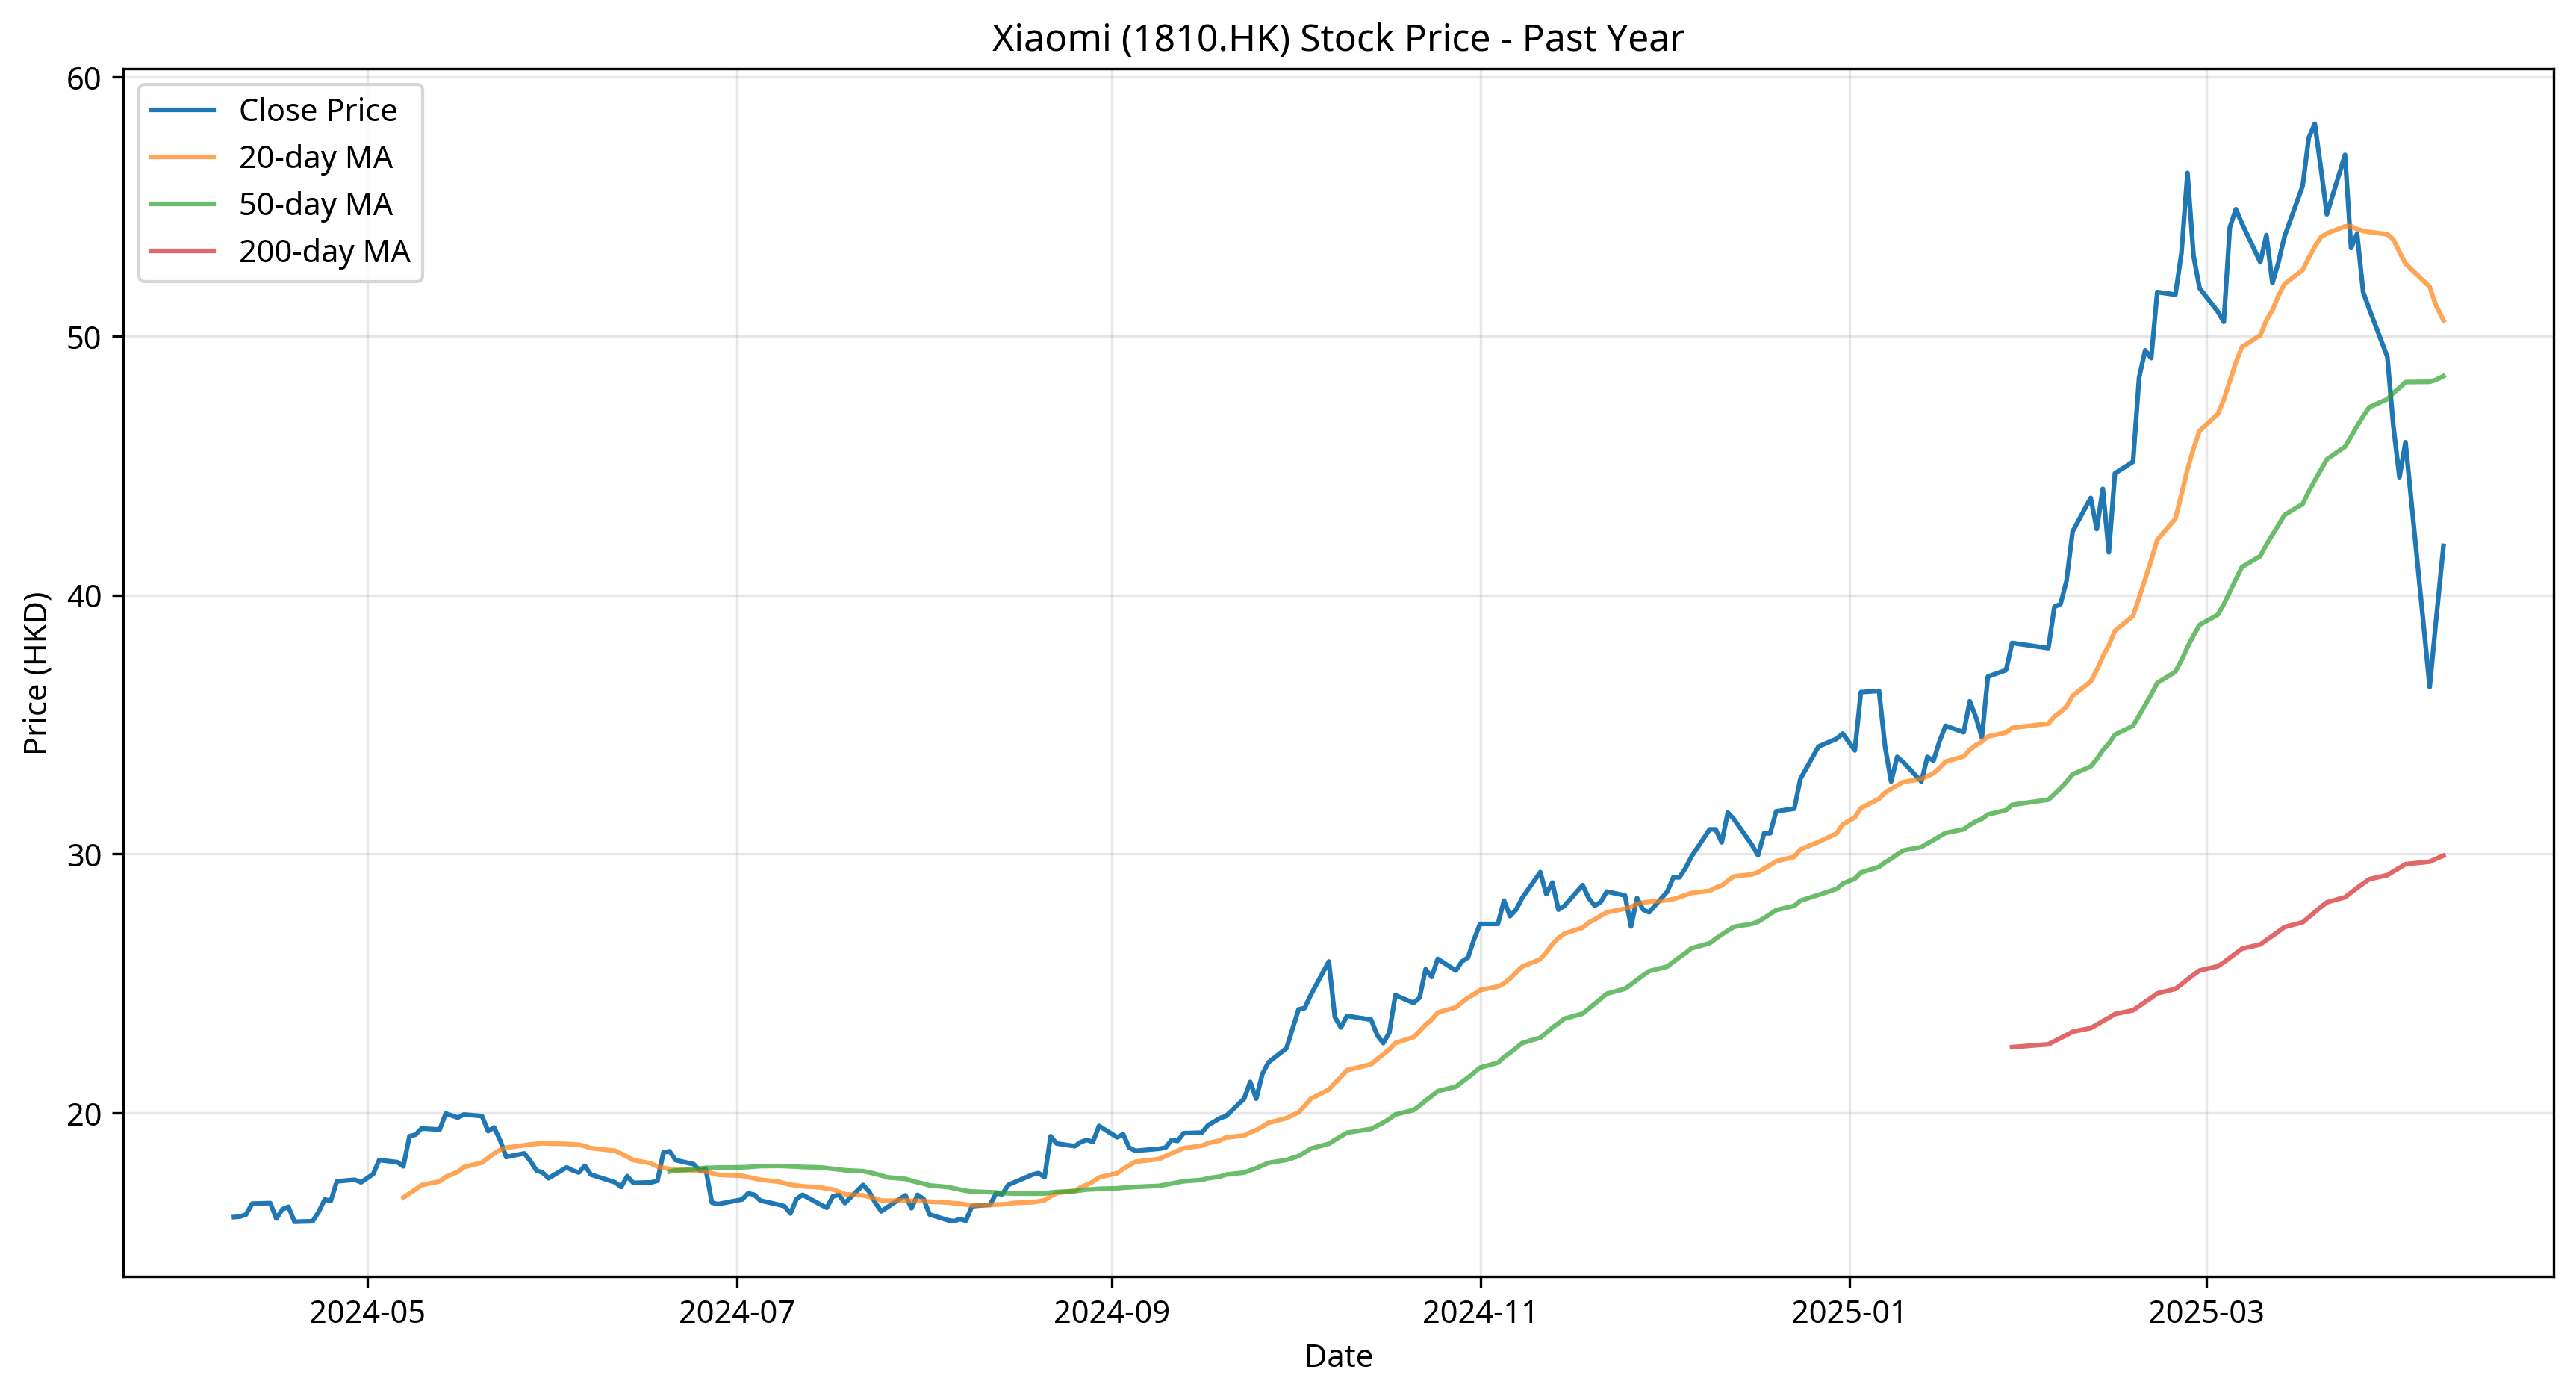Screen dimensions: 2576x1396
Task: Click the right end of the green 50-day MA line
Action: click(x=2444, y=376)
